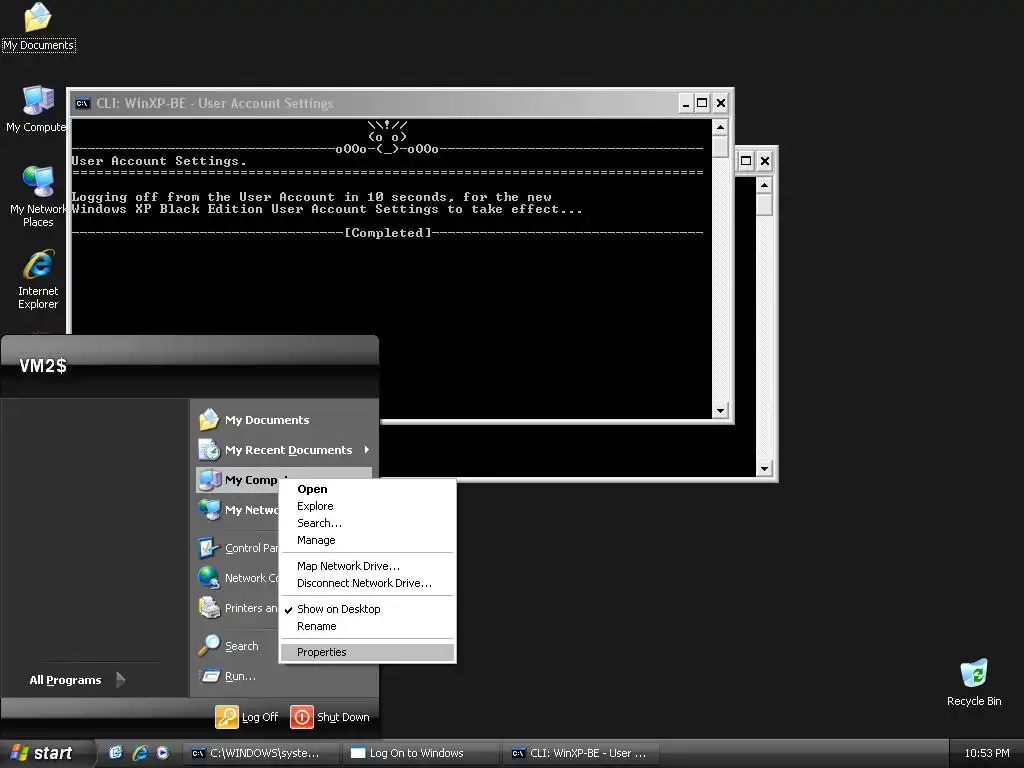Viewport: 1024px width, 768px height.
Task: Click VM2$ user name header
Action: [x=43, y=366]
